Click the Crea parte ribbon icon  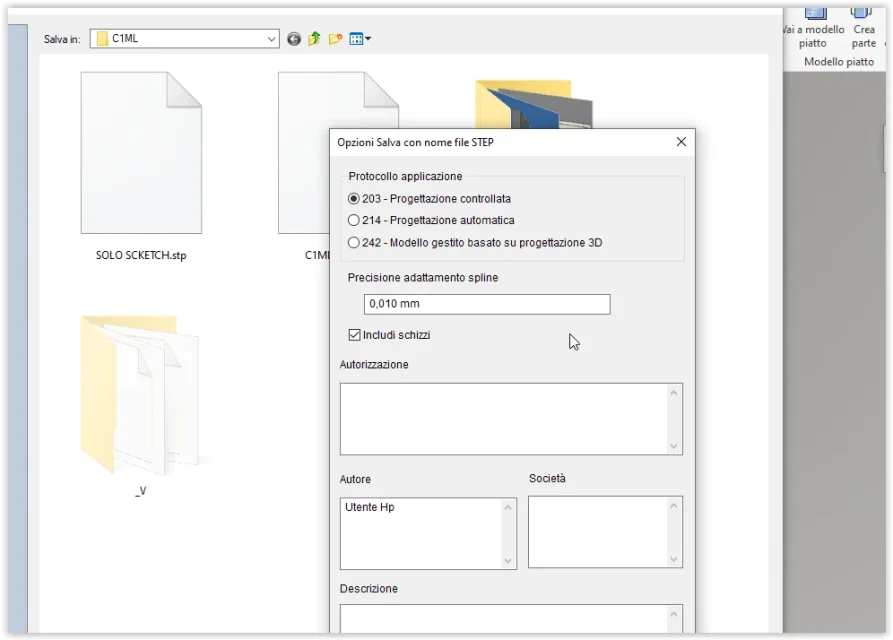point(864,28)
